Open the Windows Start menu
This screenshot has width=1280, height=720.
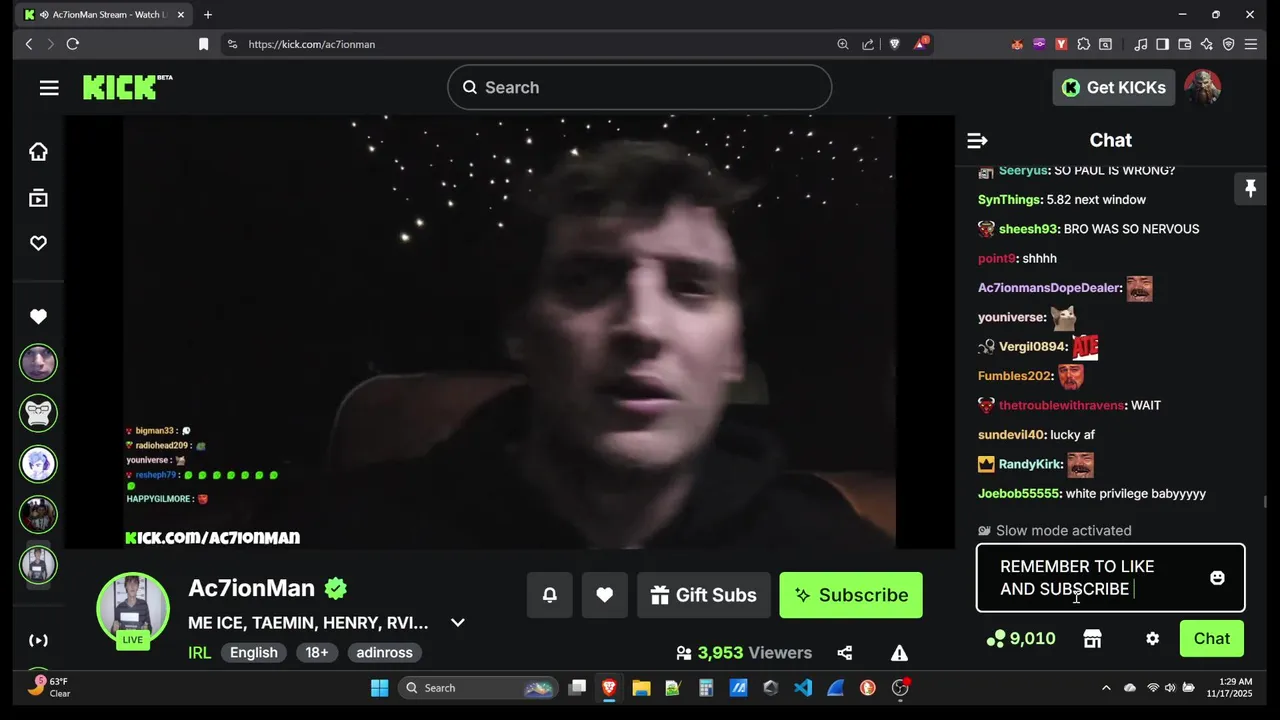tap(380, 688)
